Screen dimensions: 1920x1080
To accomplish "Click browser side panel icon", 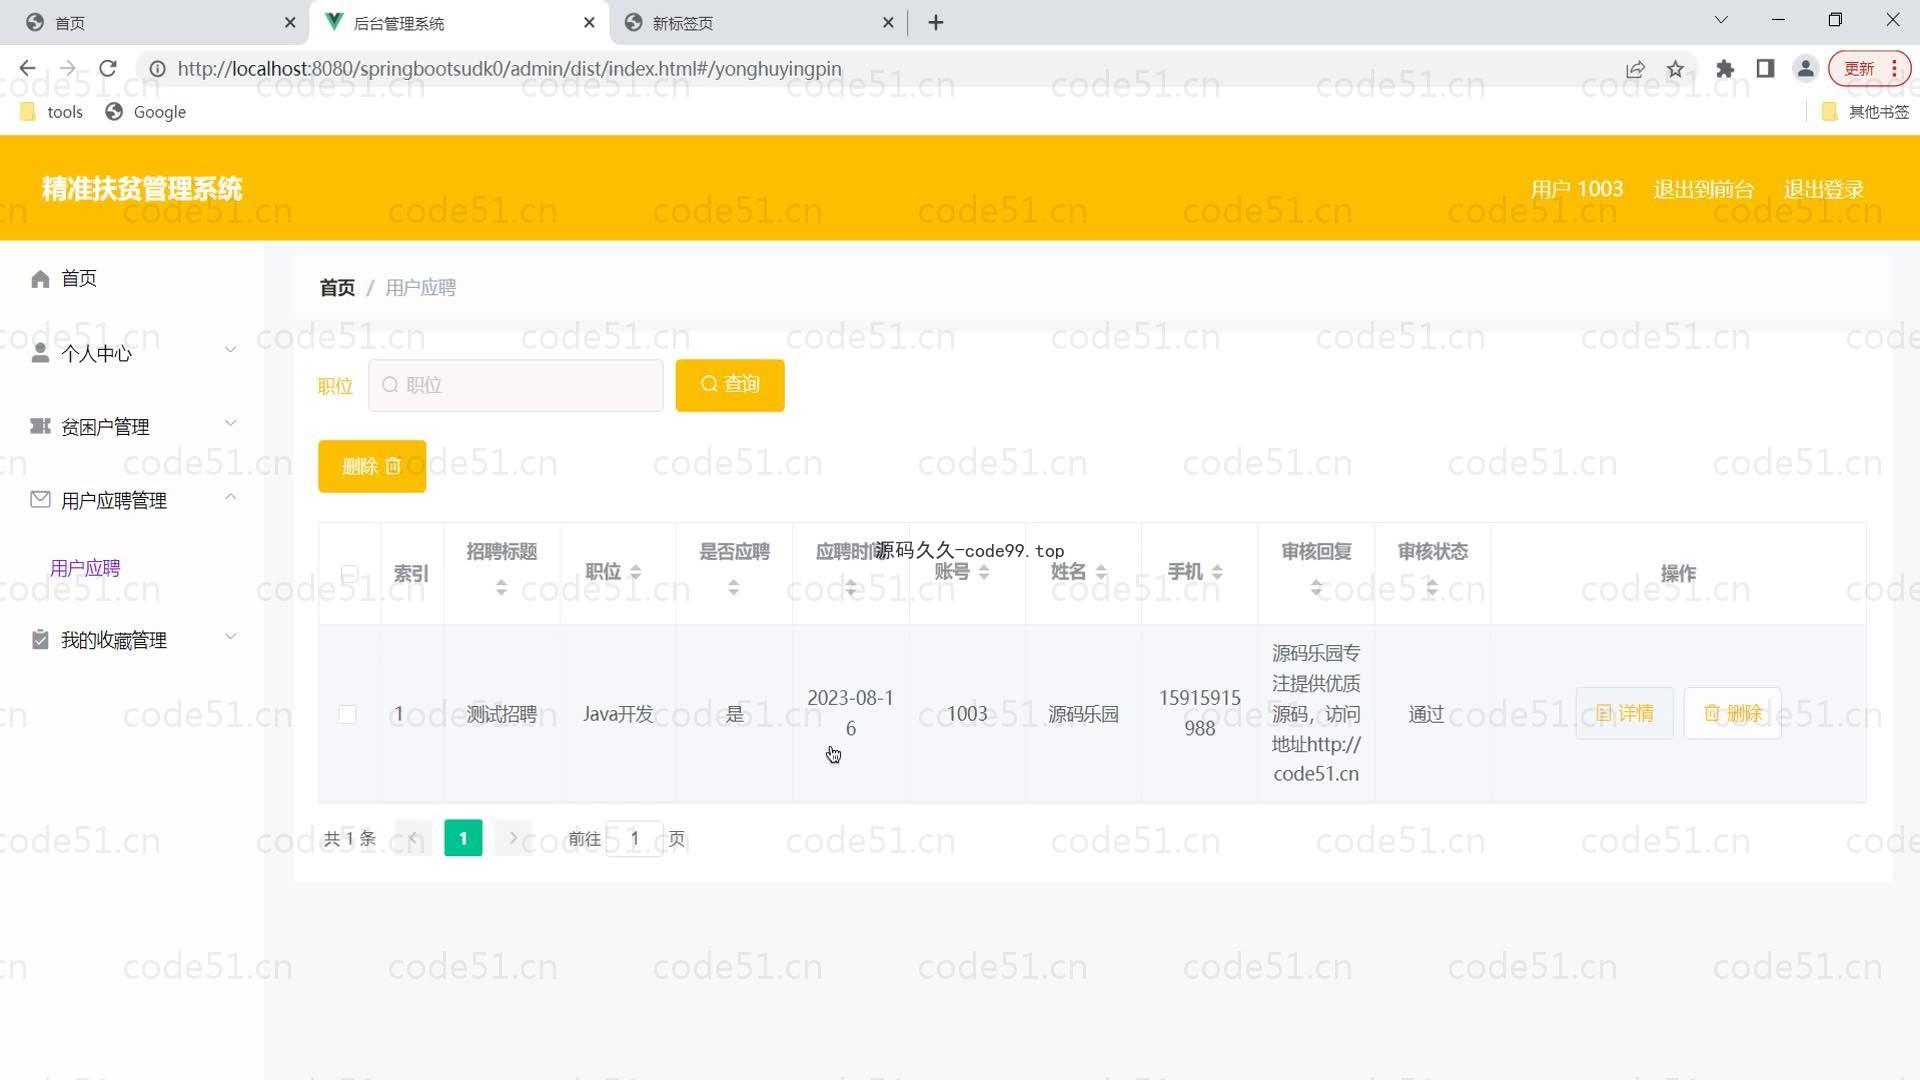I will 1765,69.
